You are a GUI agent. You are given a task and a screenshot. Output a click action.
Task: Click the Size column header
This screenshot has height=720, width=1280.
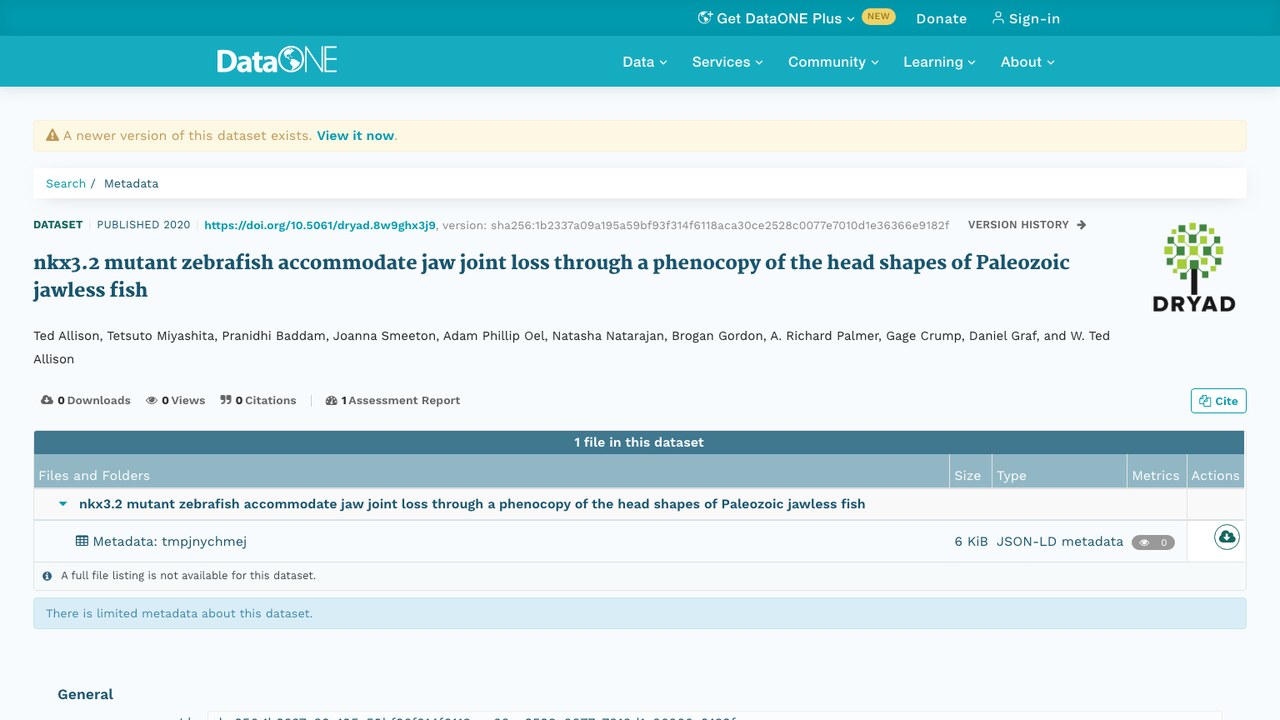pos(968,475)
